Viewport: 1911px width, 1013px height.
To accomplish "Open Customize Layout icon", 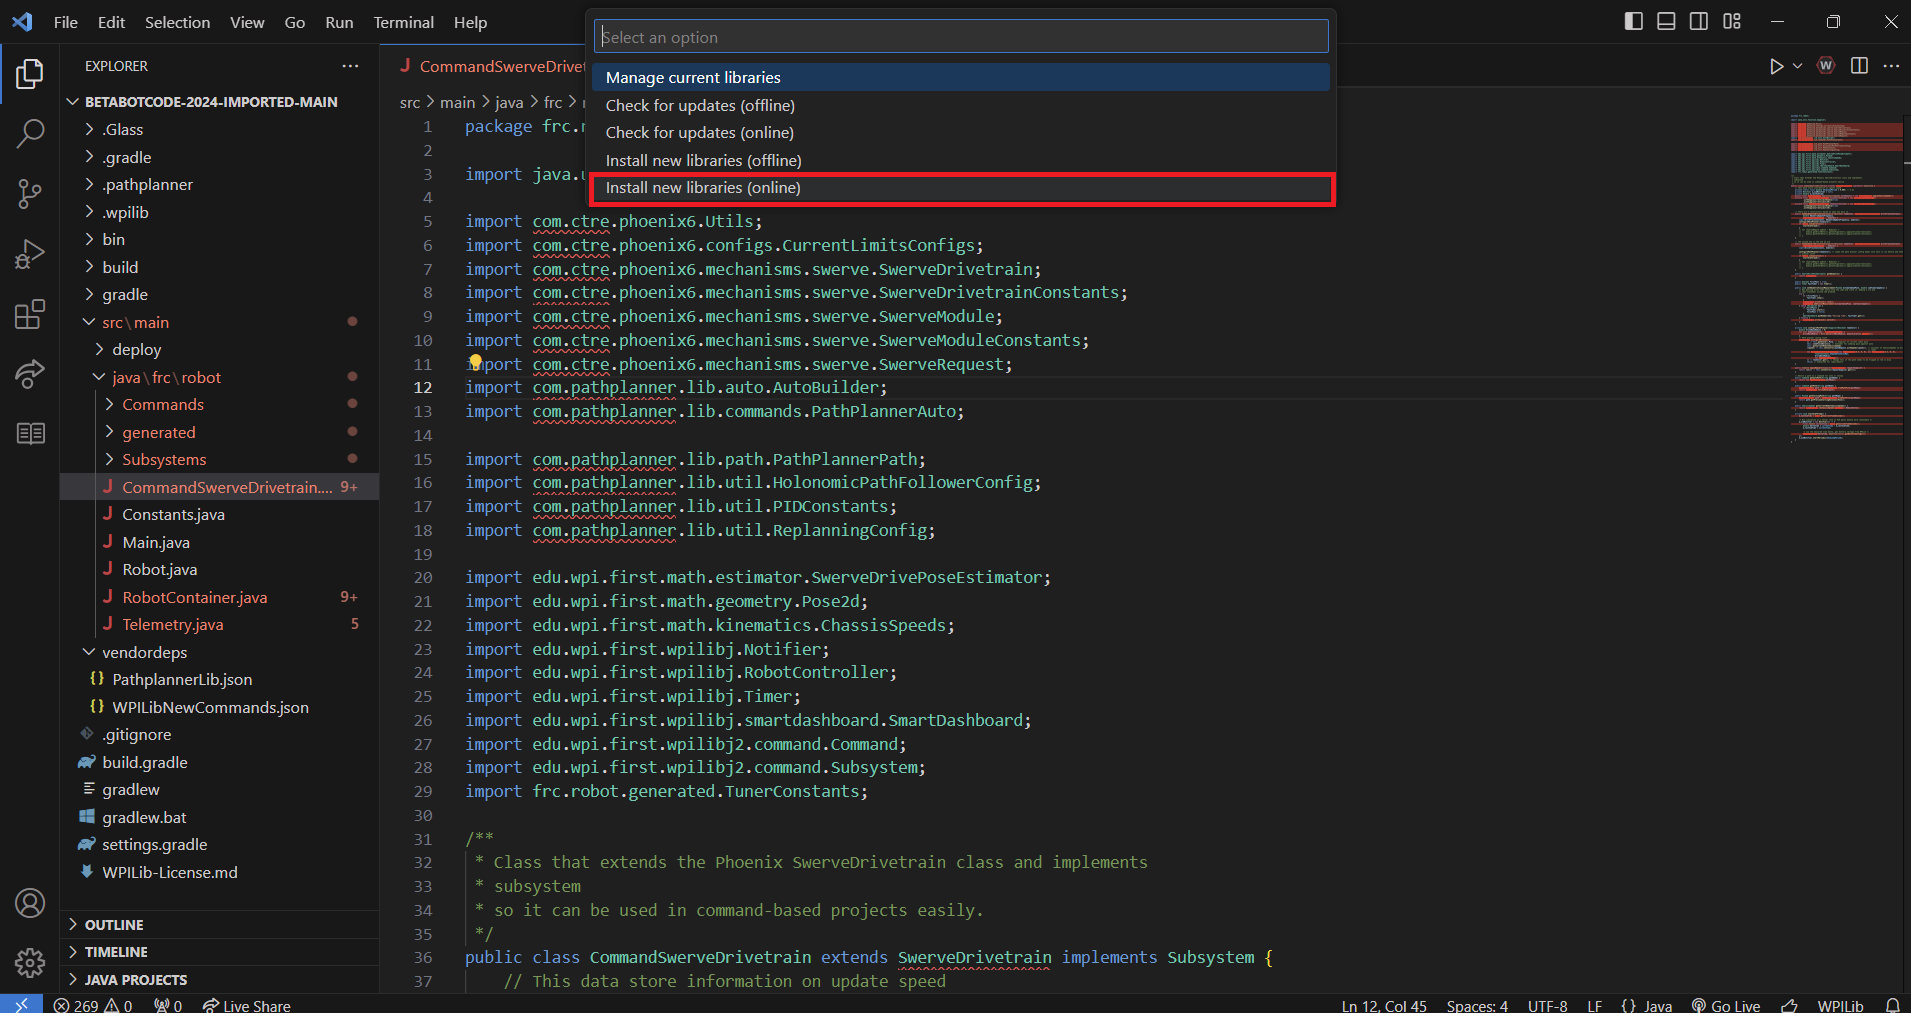I will click(1732, 21).
